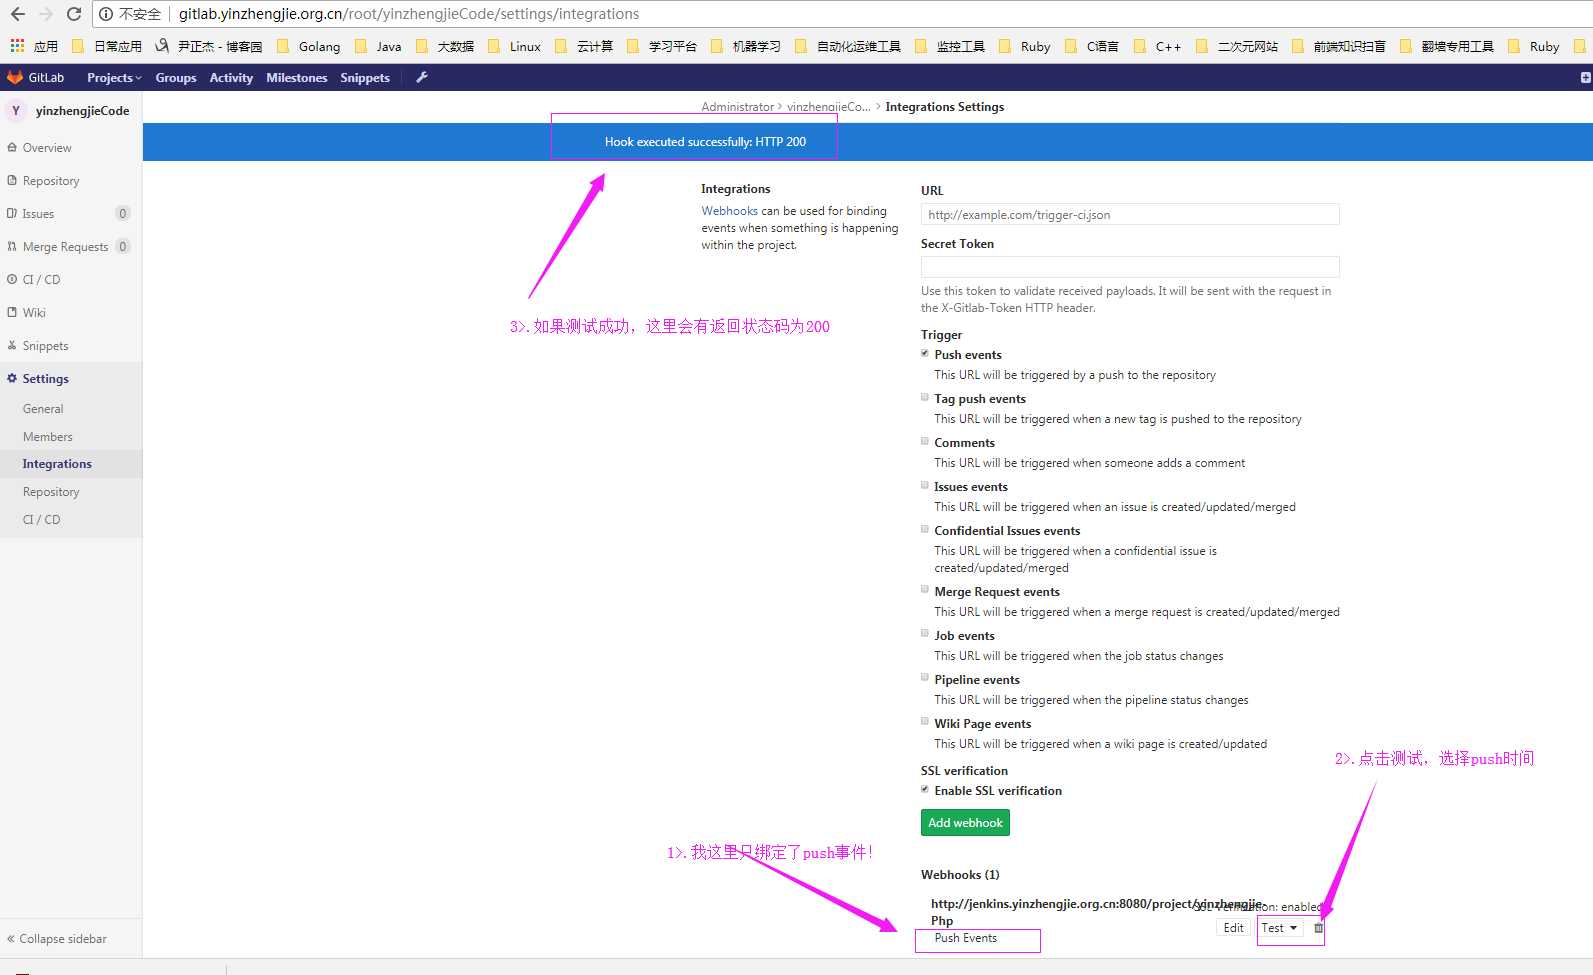Open Activity in top navigation

coord(231,77)
